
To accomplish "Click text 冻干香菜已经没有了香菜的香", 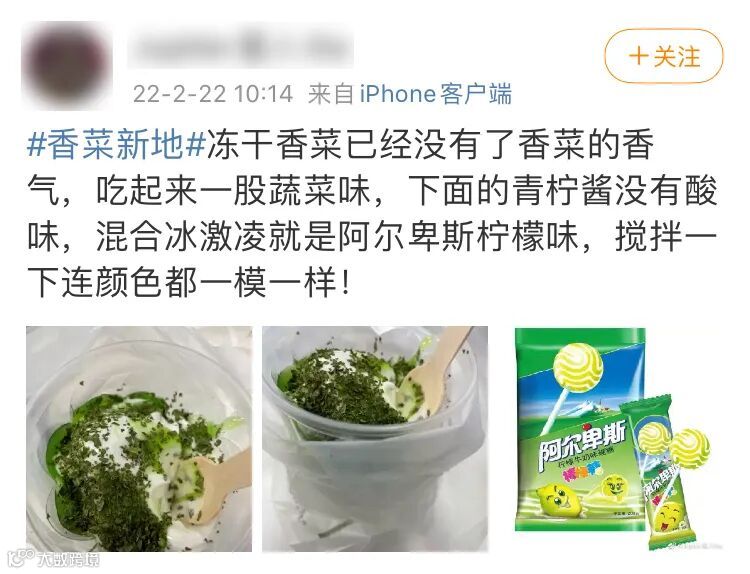I will tap(430, 145).
